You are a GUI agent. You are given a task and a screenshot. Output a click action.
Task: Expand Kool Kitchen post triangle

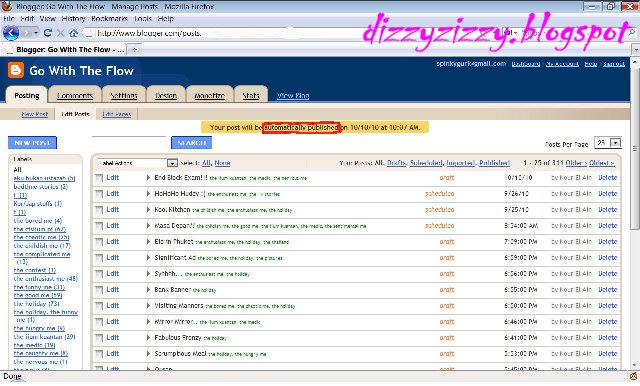coord(148,209)
